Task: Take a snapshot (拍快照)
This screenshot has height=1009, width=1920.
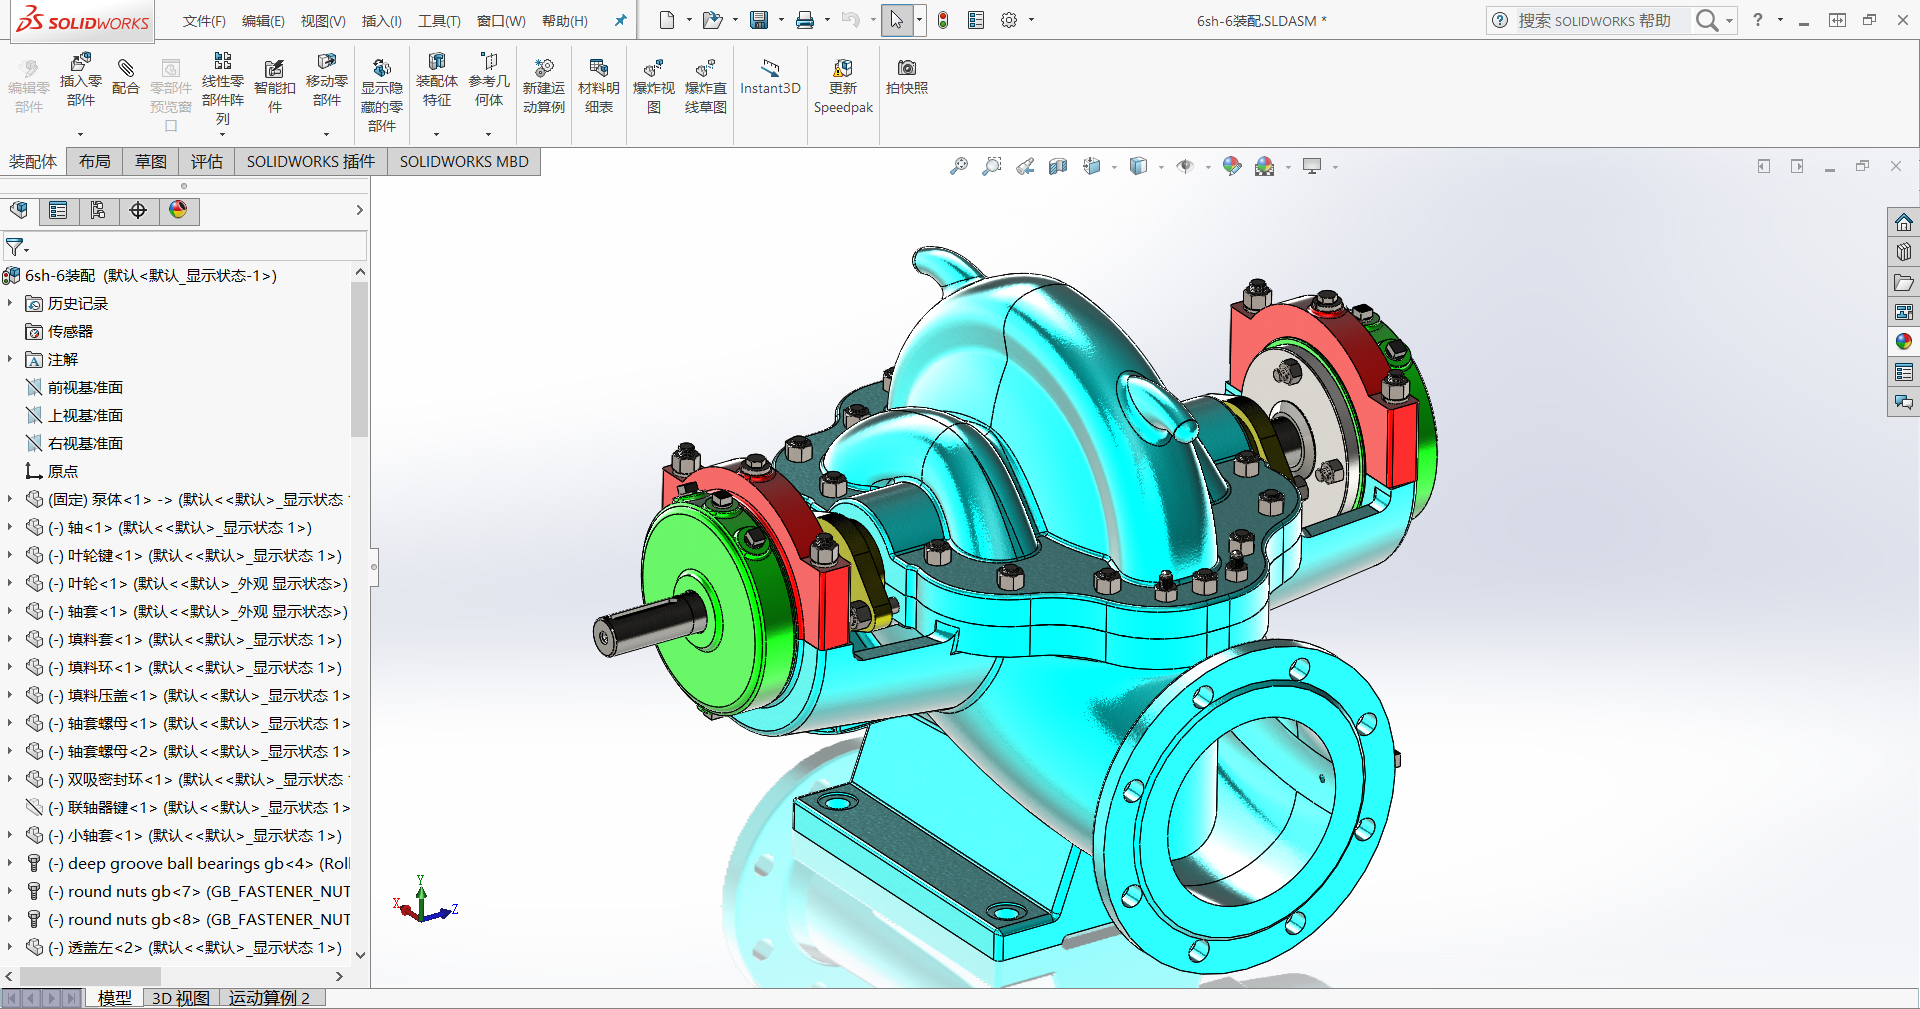Action: click(907, 77)
